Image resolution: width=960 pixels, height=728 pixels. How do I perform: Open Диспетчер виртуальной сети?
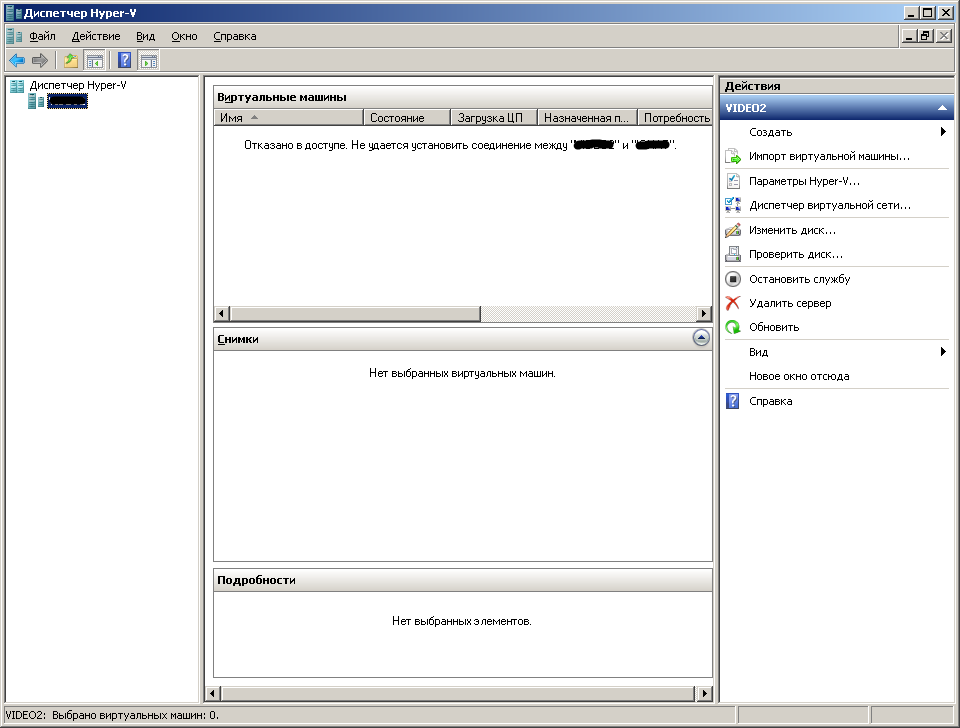click(830, 206)
